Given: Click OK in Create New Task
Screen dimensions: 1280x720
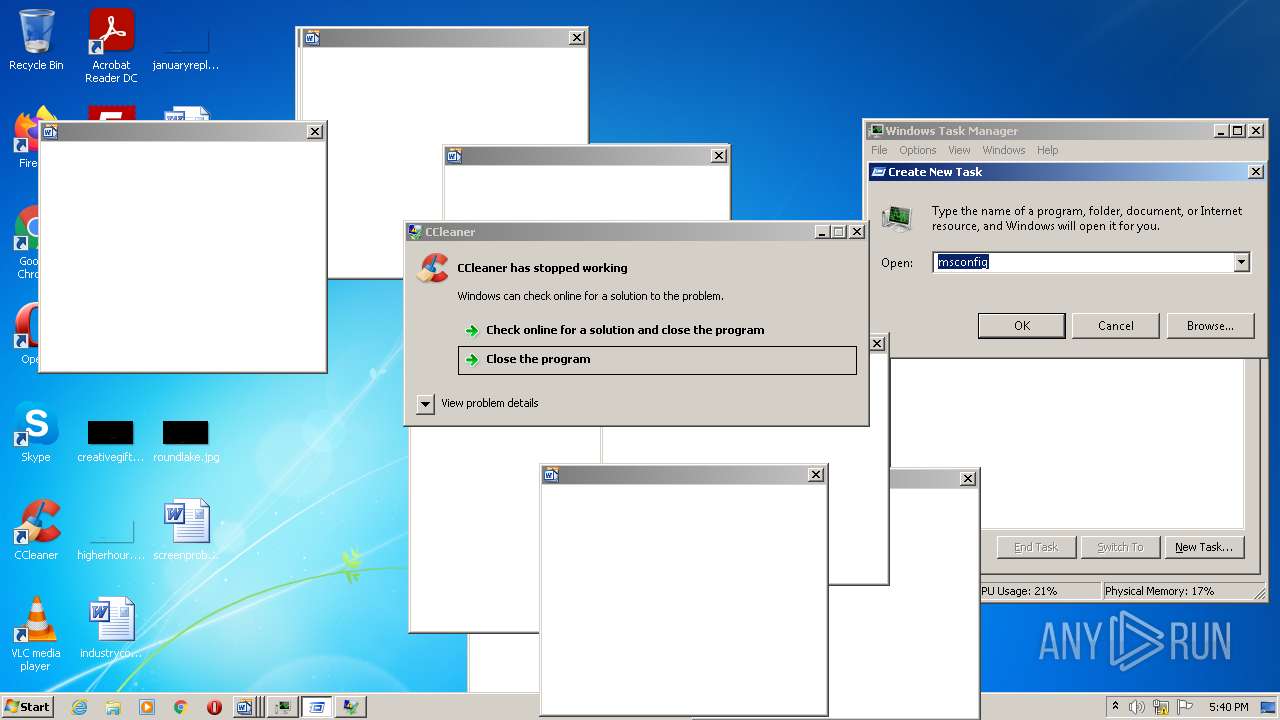Looking at the screenshot, I should tap(1021, 325).
